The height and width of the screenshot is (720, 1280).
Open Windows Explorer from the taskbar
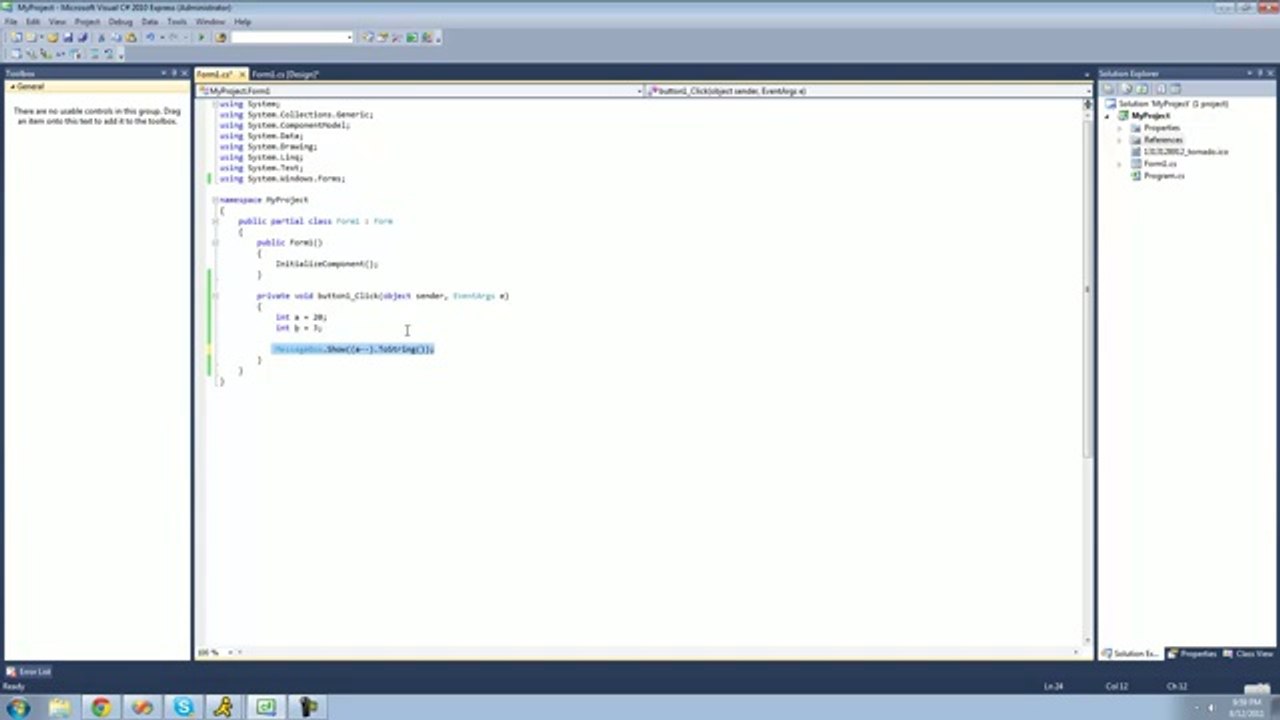tap(60, 707)
